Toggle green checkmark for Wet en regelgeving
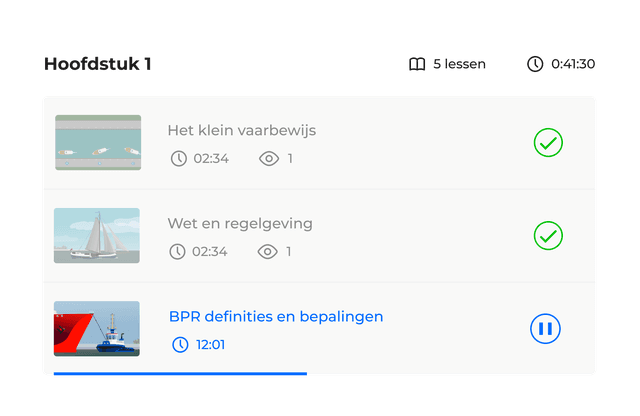 (x=548, y=236)
